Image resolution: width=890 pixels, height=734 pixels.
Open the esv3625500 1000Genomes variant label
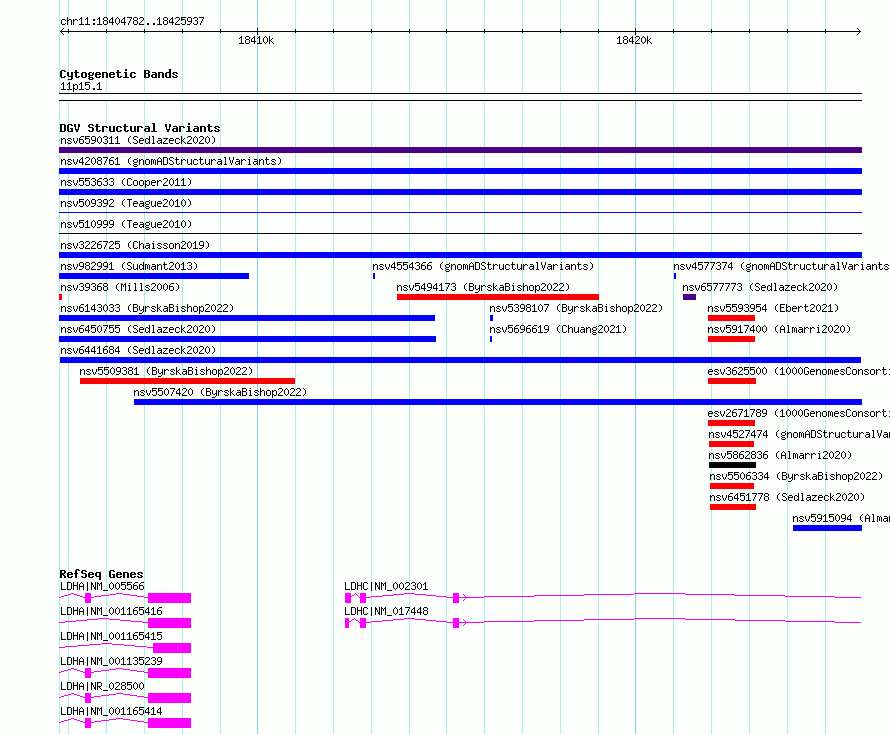[x=798, y=371]
